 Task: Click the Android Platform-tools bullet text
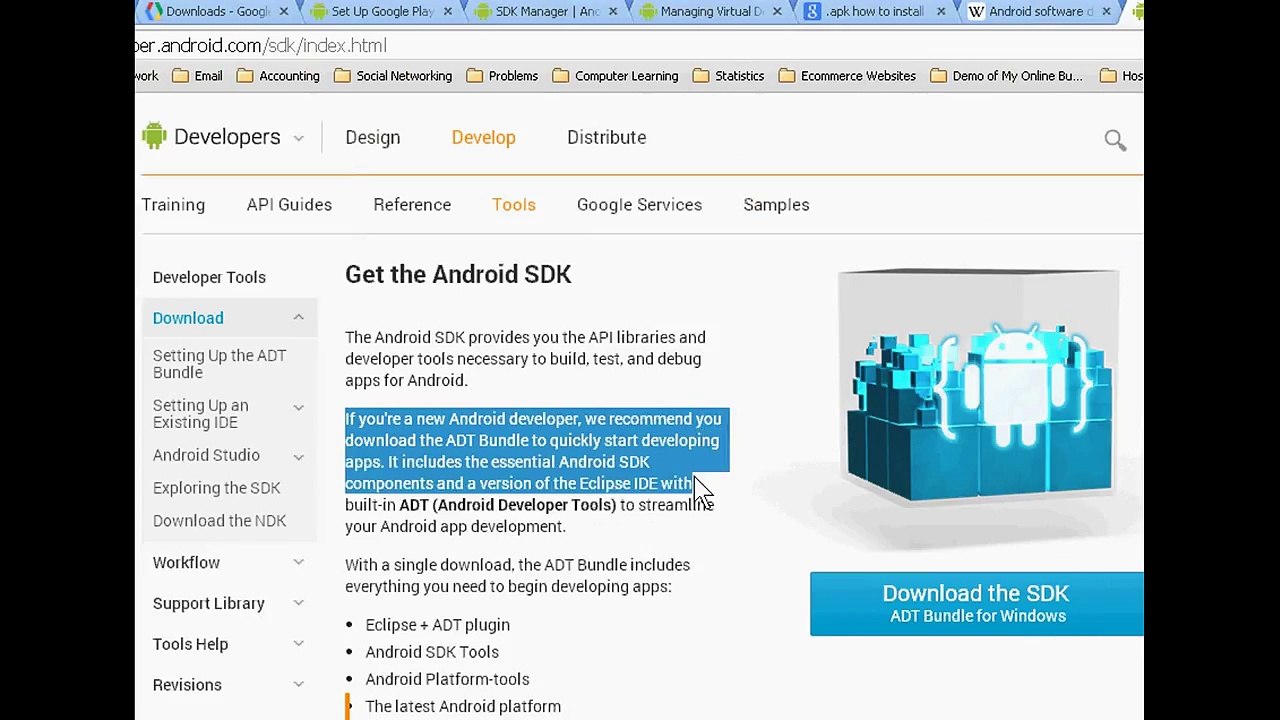(x=447, y=679)
